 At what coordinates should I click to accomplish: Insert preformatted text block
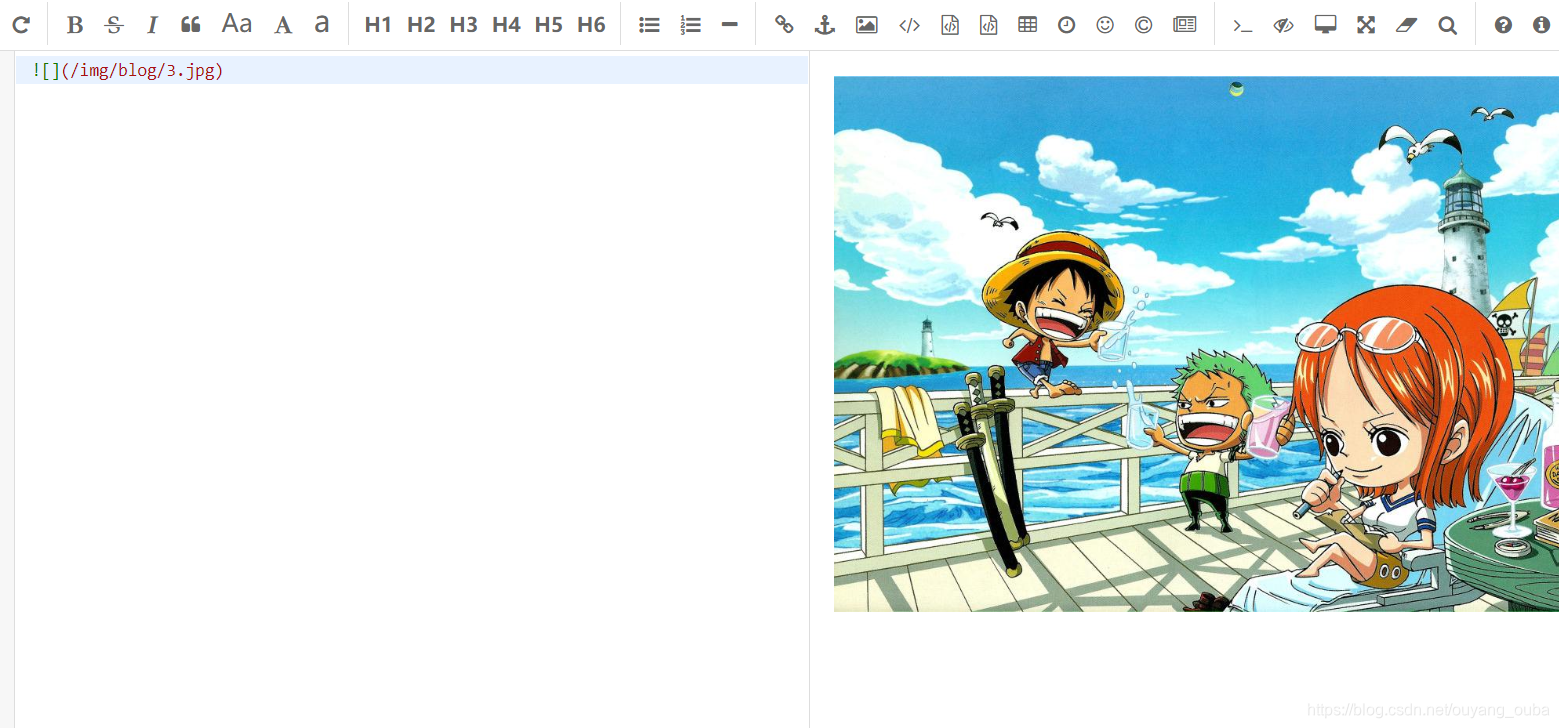[x=950, y=25]
